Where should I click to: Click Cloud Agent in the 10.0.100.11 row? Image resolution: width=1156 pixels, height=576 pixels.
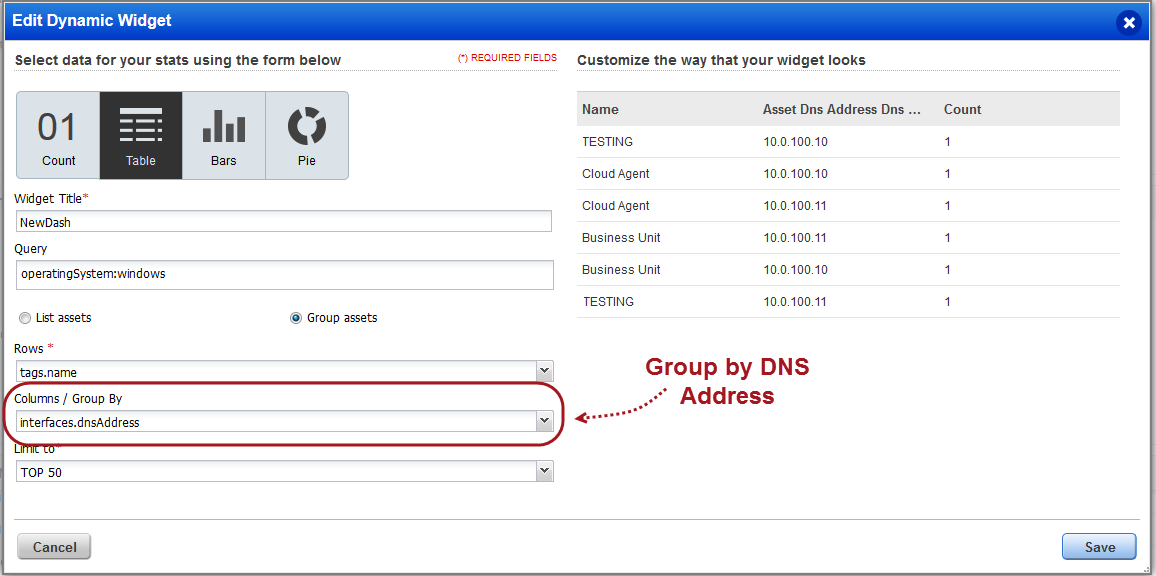pyautogui.click(x=616, y=206)
